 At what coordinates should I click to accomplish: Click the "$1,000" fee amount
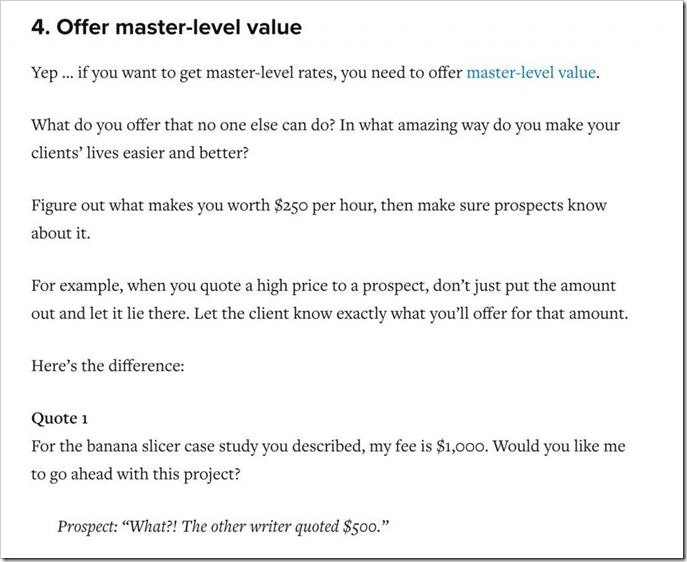(461, 445)
